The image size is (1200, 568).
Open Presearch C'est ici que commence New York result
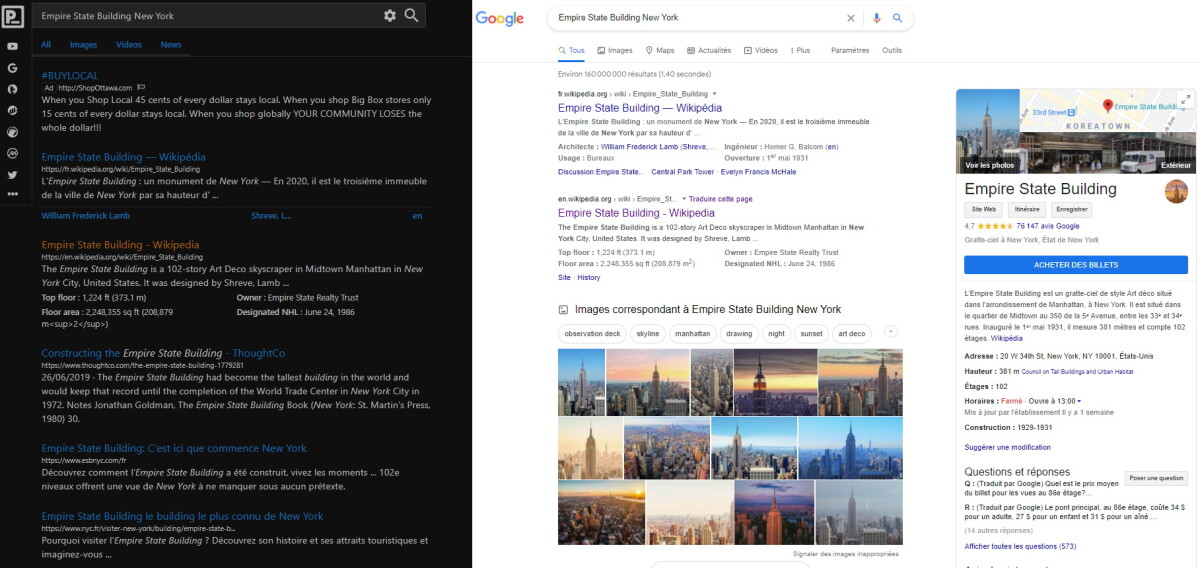(x=174, y=448)
